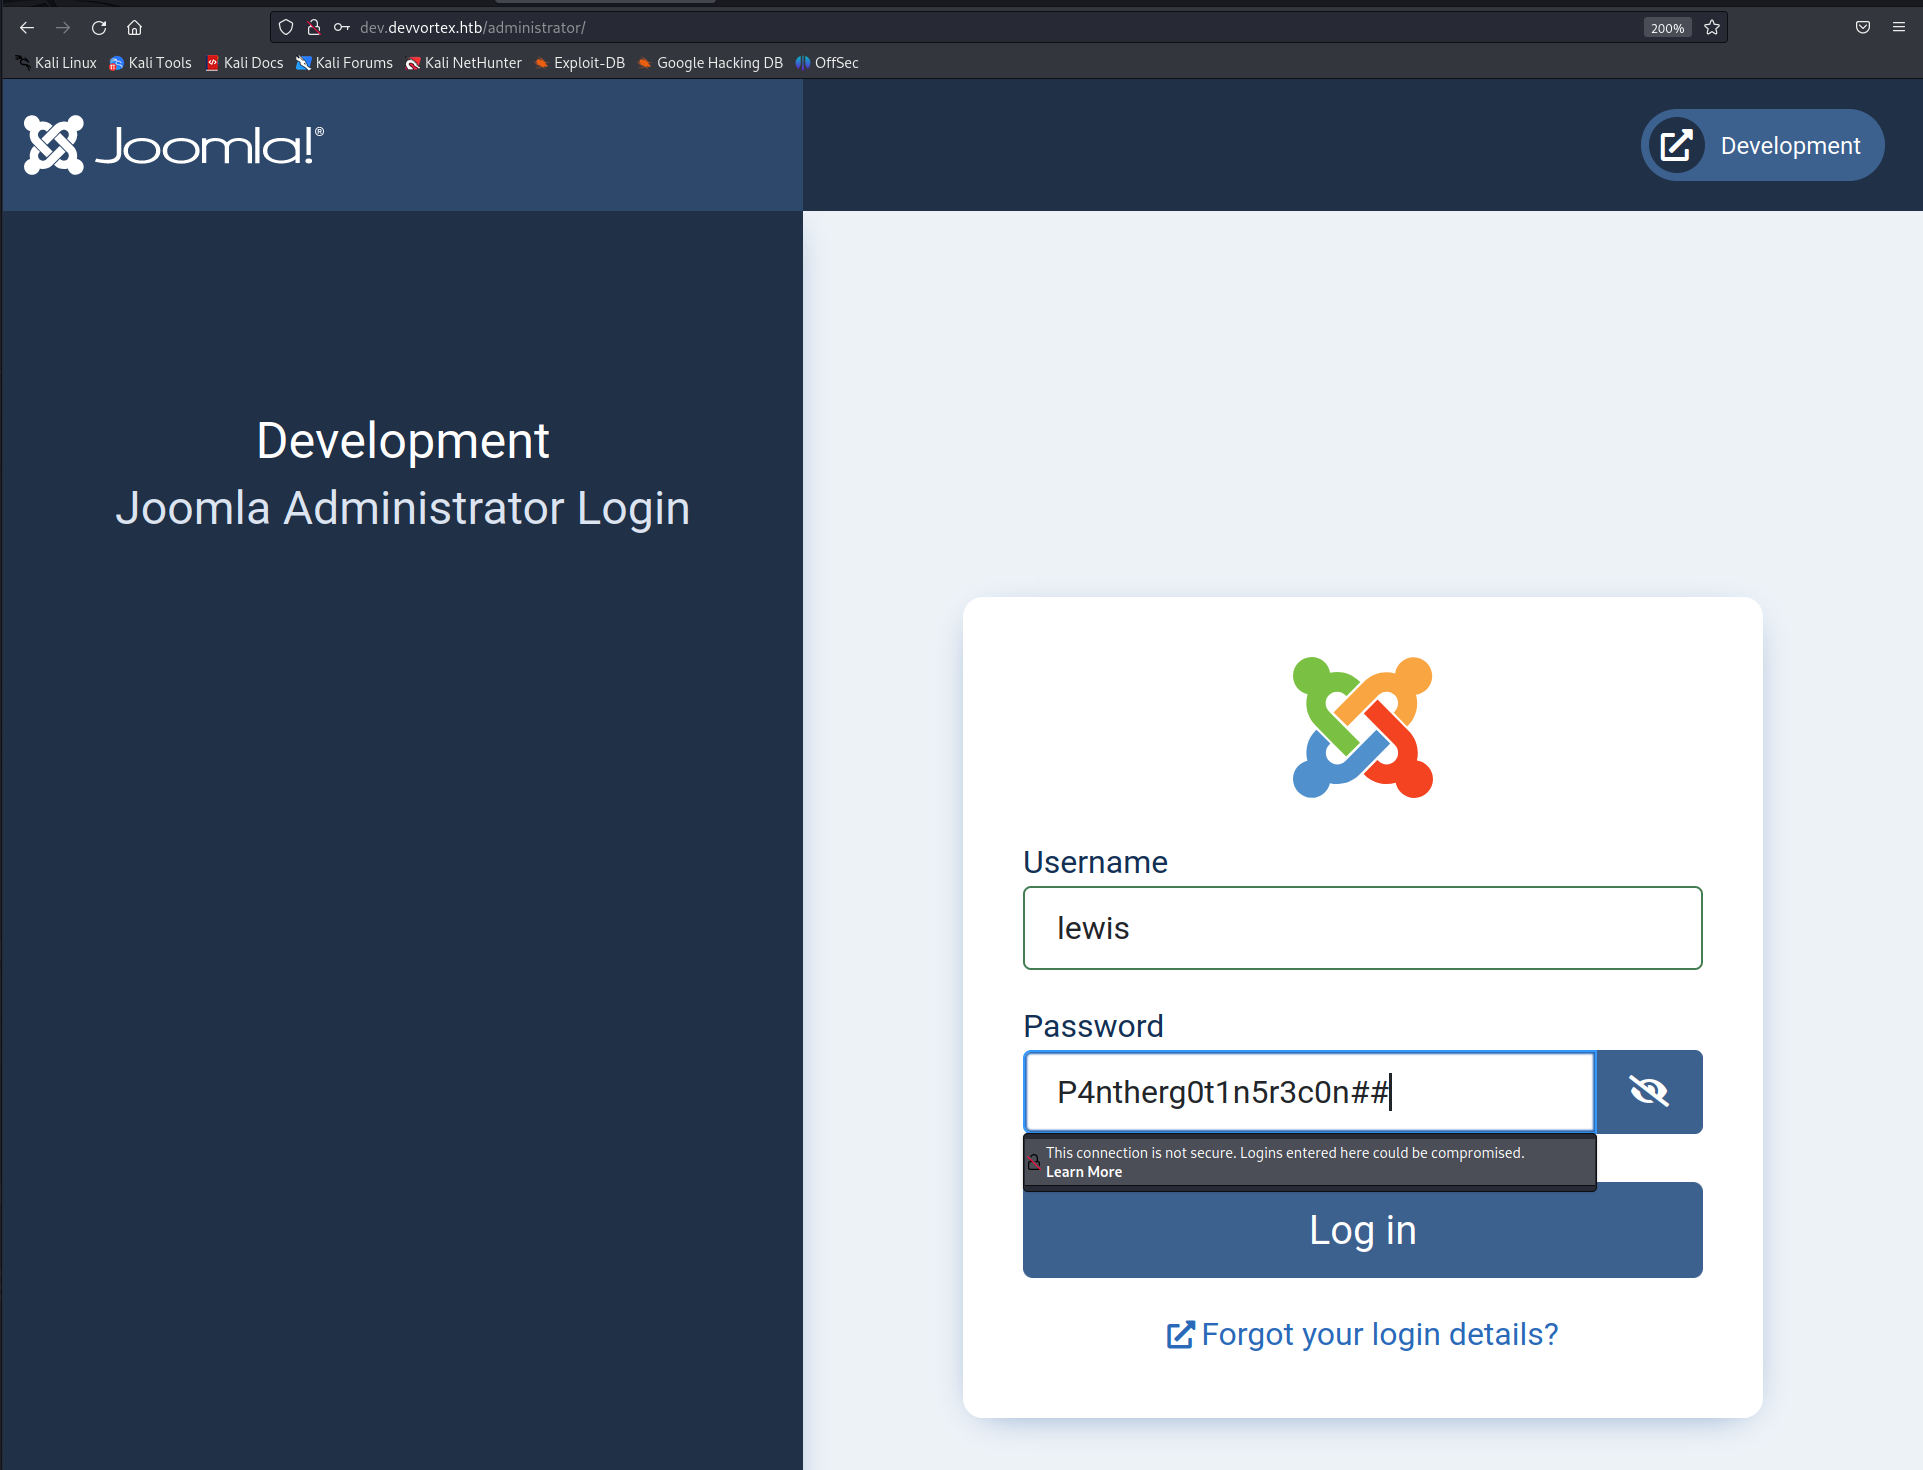Toggle password visibility eye icon
The image size is (1923, 1470).
pos(1649,1092)
